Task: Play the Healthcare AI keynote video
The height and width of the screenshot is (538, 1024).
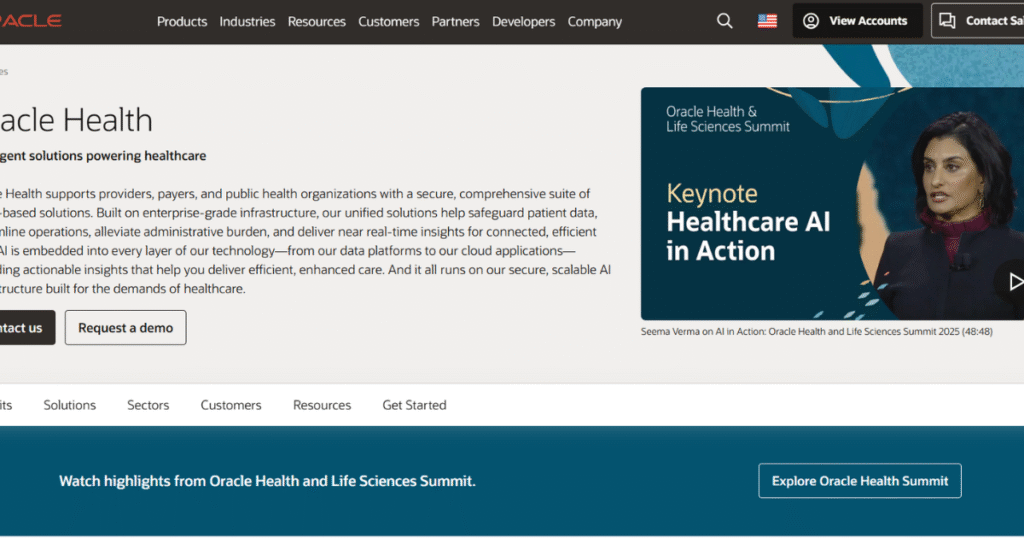Action: pyautogui.click(x=1013, y=281)
